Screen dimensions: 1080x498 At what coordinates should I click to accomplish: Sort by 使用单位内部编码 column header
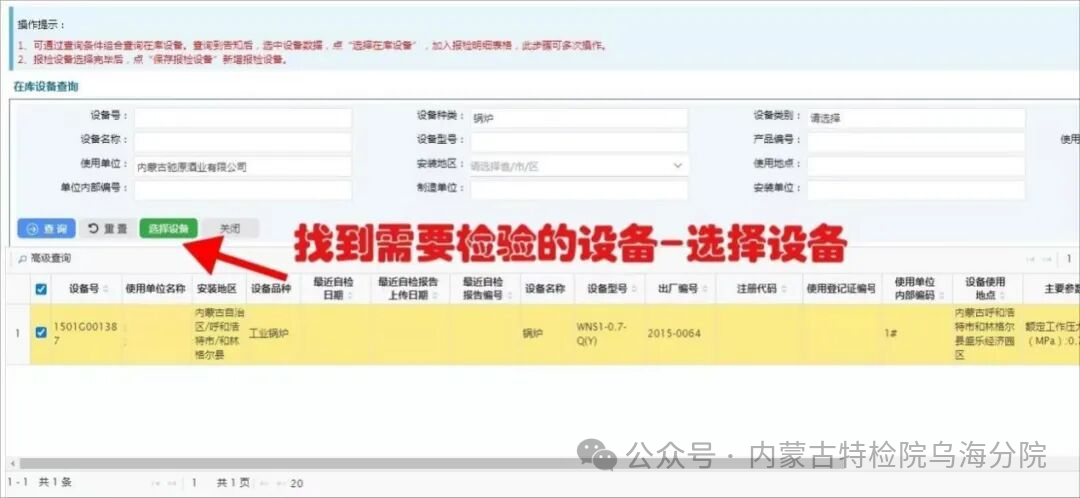(917, 289)
